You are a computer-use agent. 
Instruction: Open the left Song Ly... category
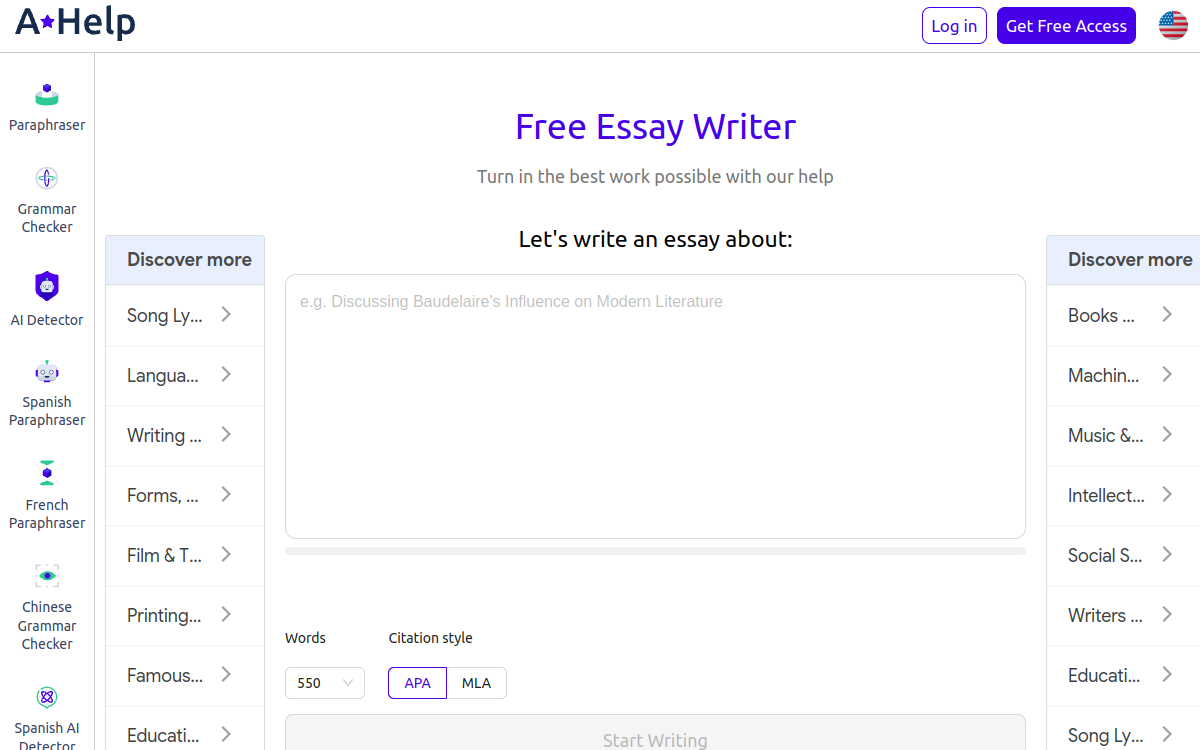pos(185,315)
